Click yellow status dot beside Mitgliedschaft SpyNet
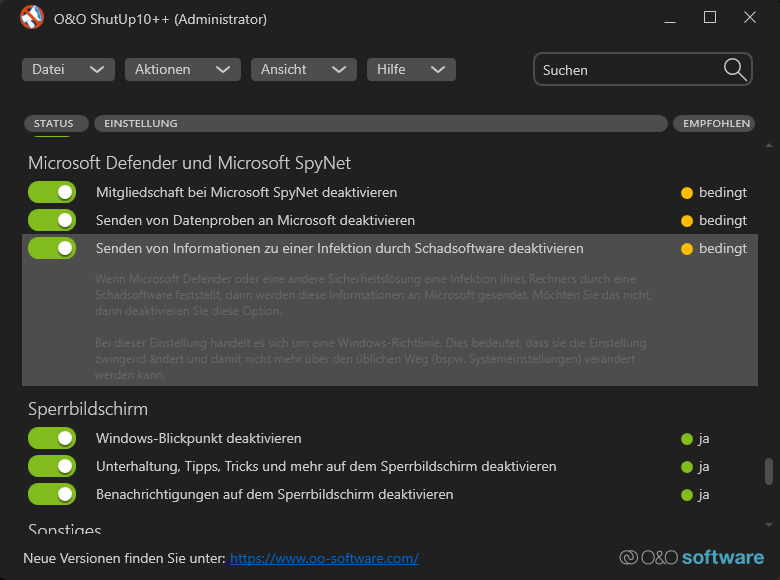780x580 pixels. pos(686,193)
